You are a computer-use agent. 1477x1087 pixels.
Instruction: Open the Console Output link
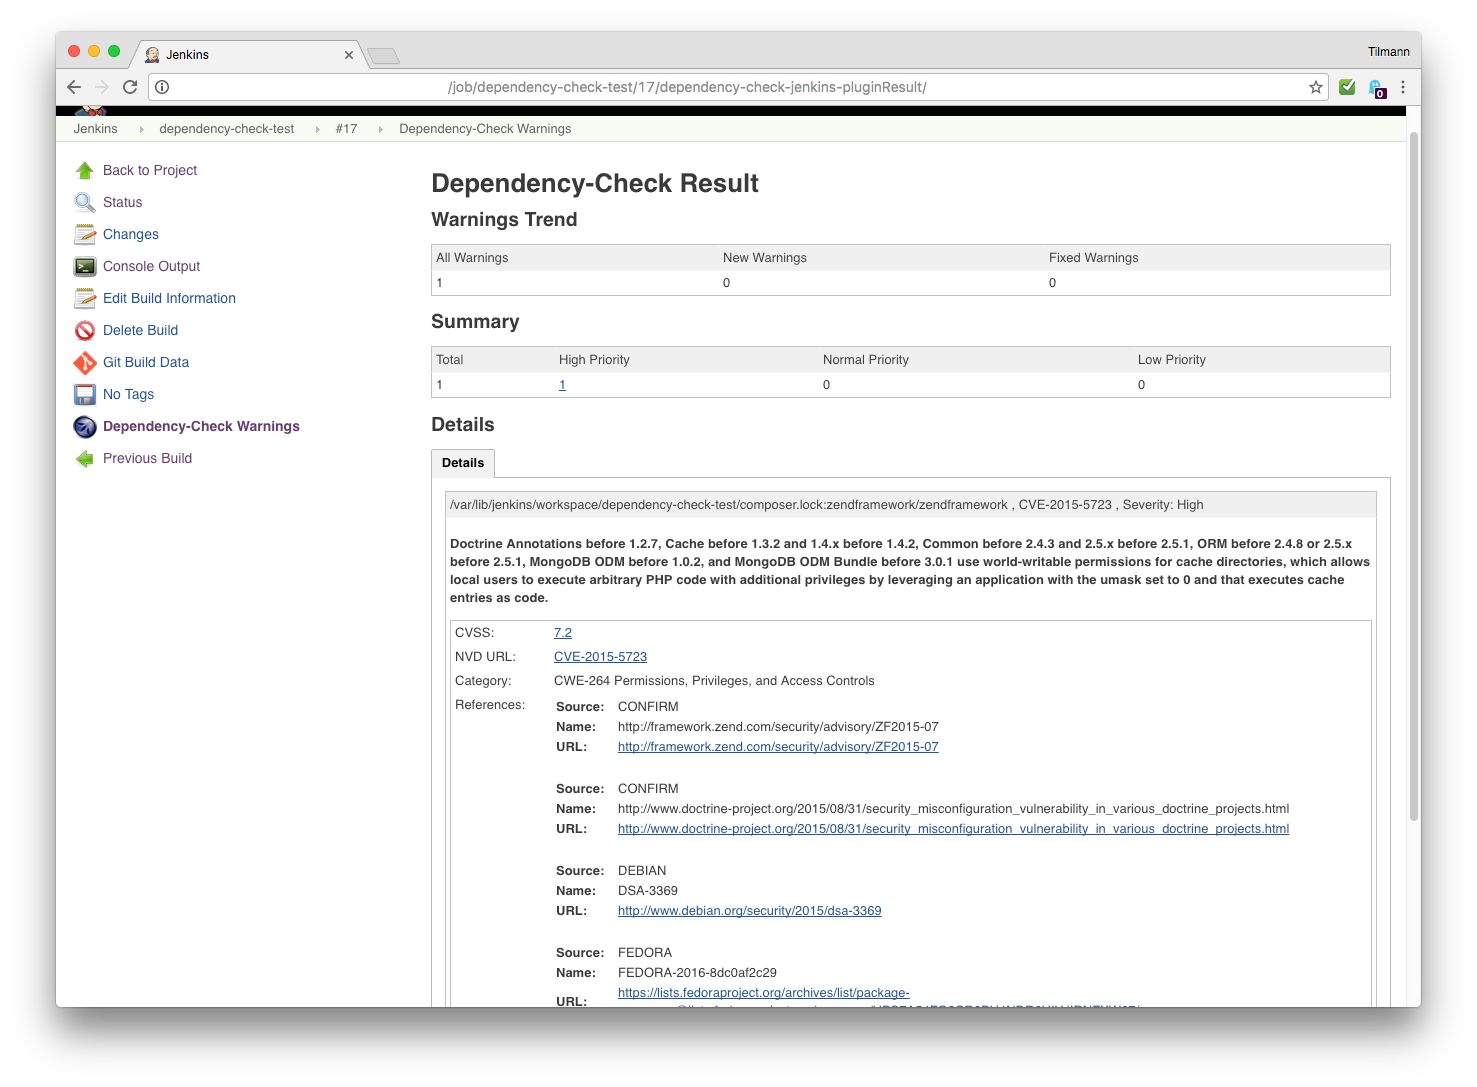151,266
